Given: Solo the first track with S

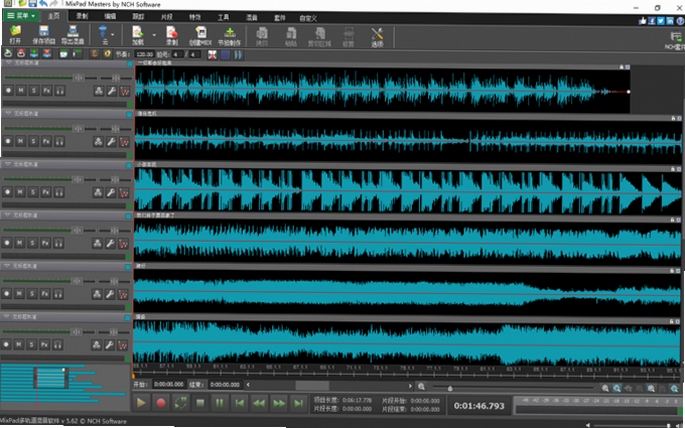Looking at the screenshot, I should 34,90.
